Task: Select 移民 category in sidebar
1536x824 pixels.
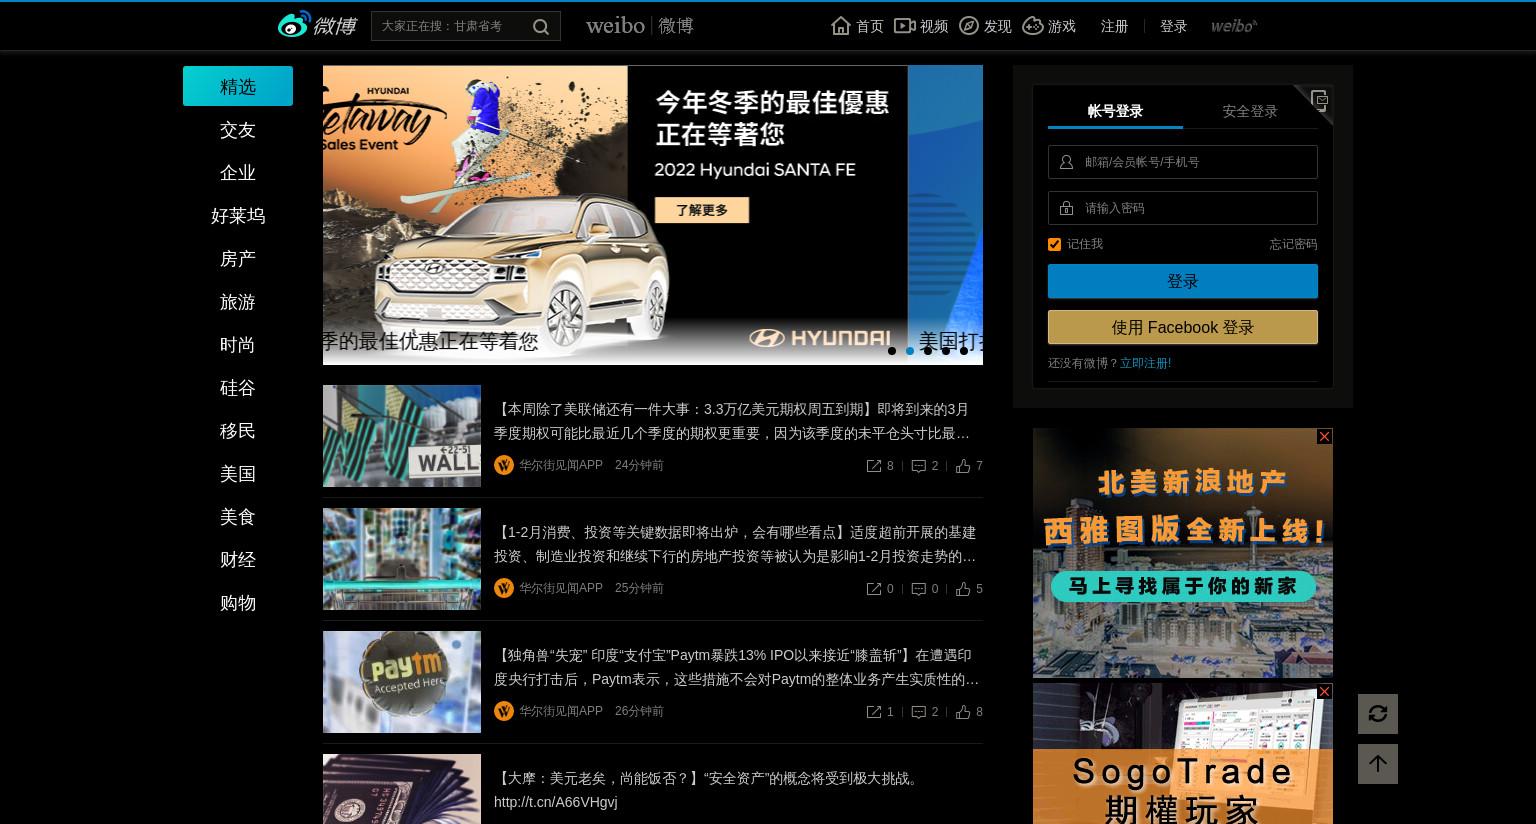Action: coord(238,431)
